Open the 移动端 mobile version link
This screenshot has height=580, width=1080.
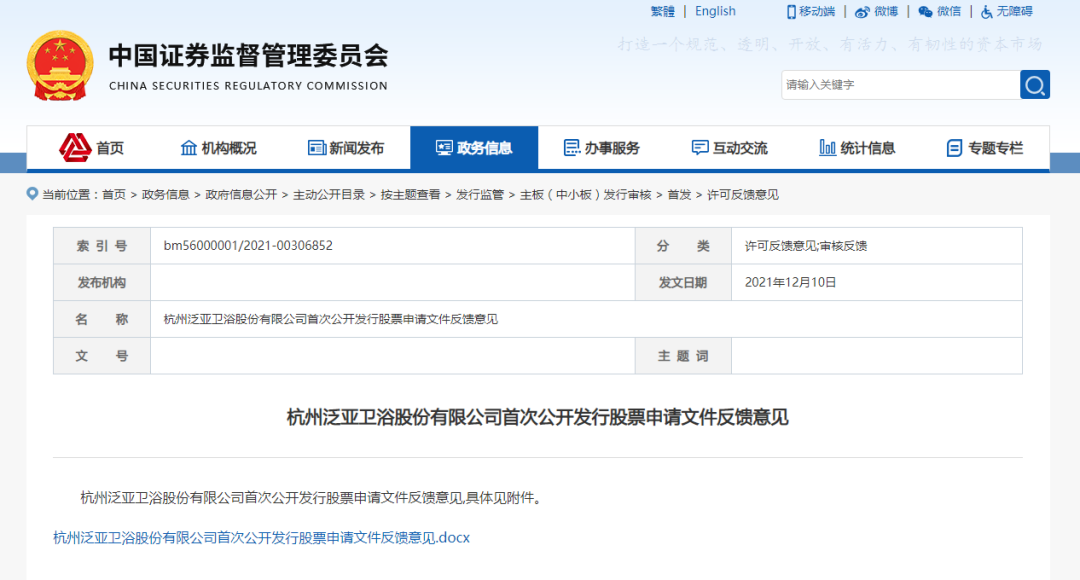(817, 12)
